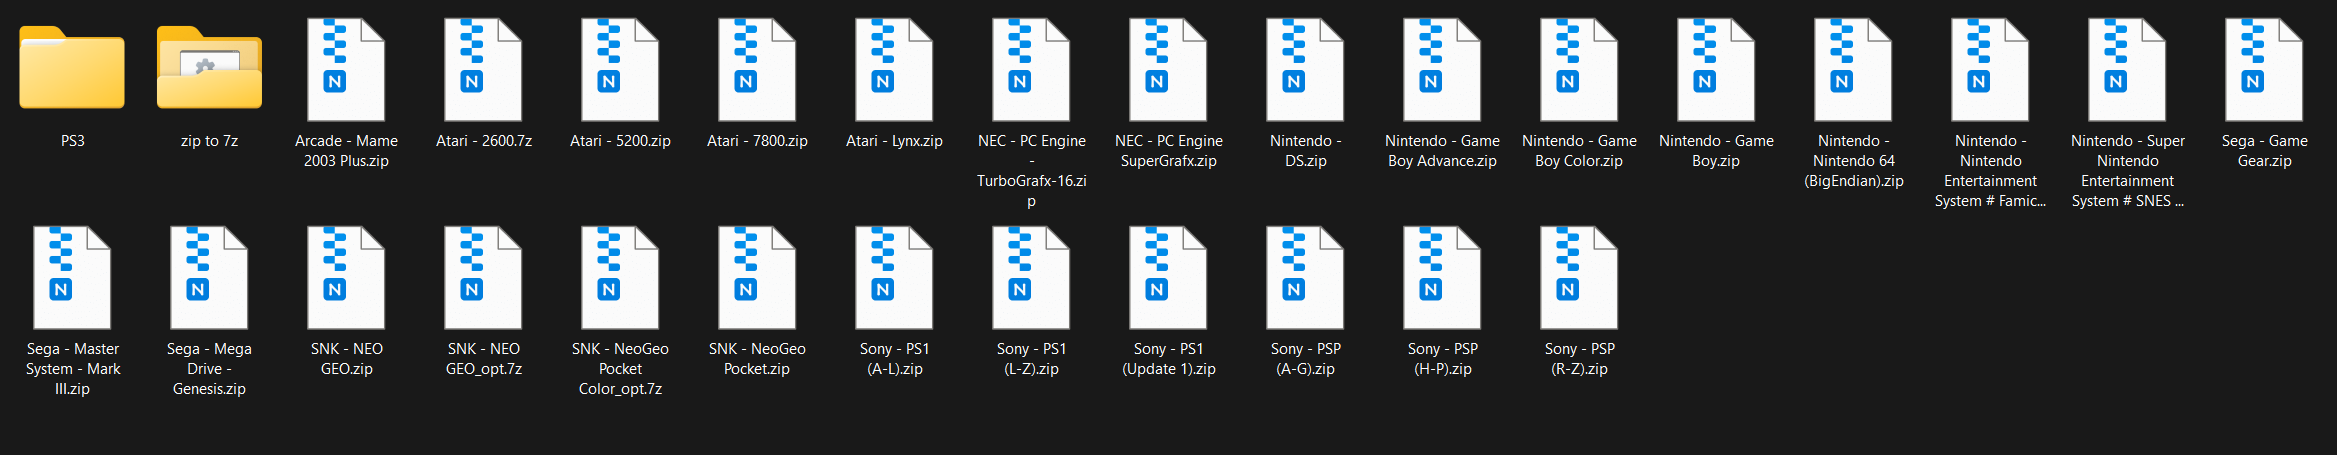
Task: Click 'SNK - NeoGeo Pocket.zip' file name
Action: coord(757,359)
